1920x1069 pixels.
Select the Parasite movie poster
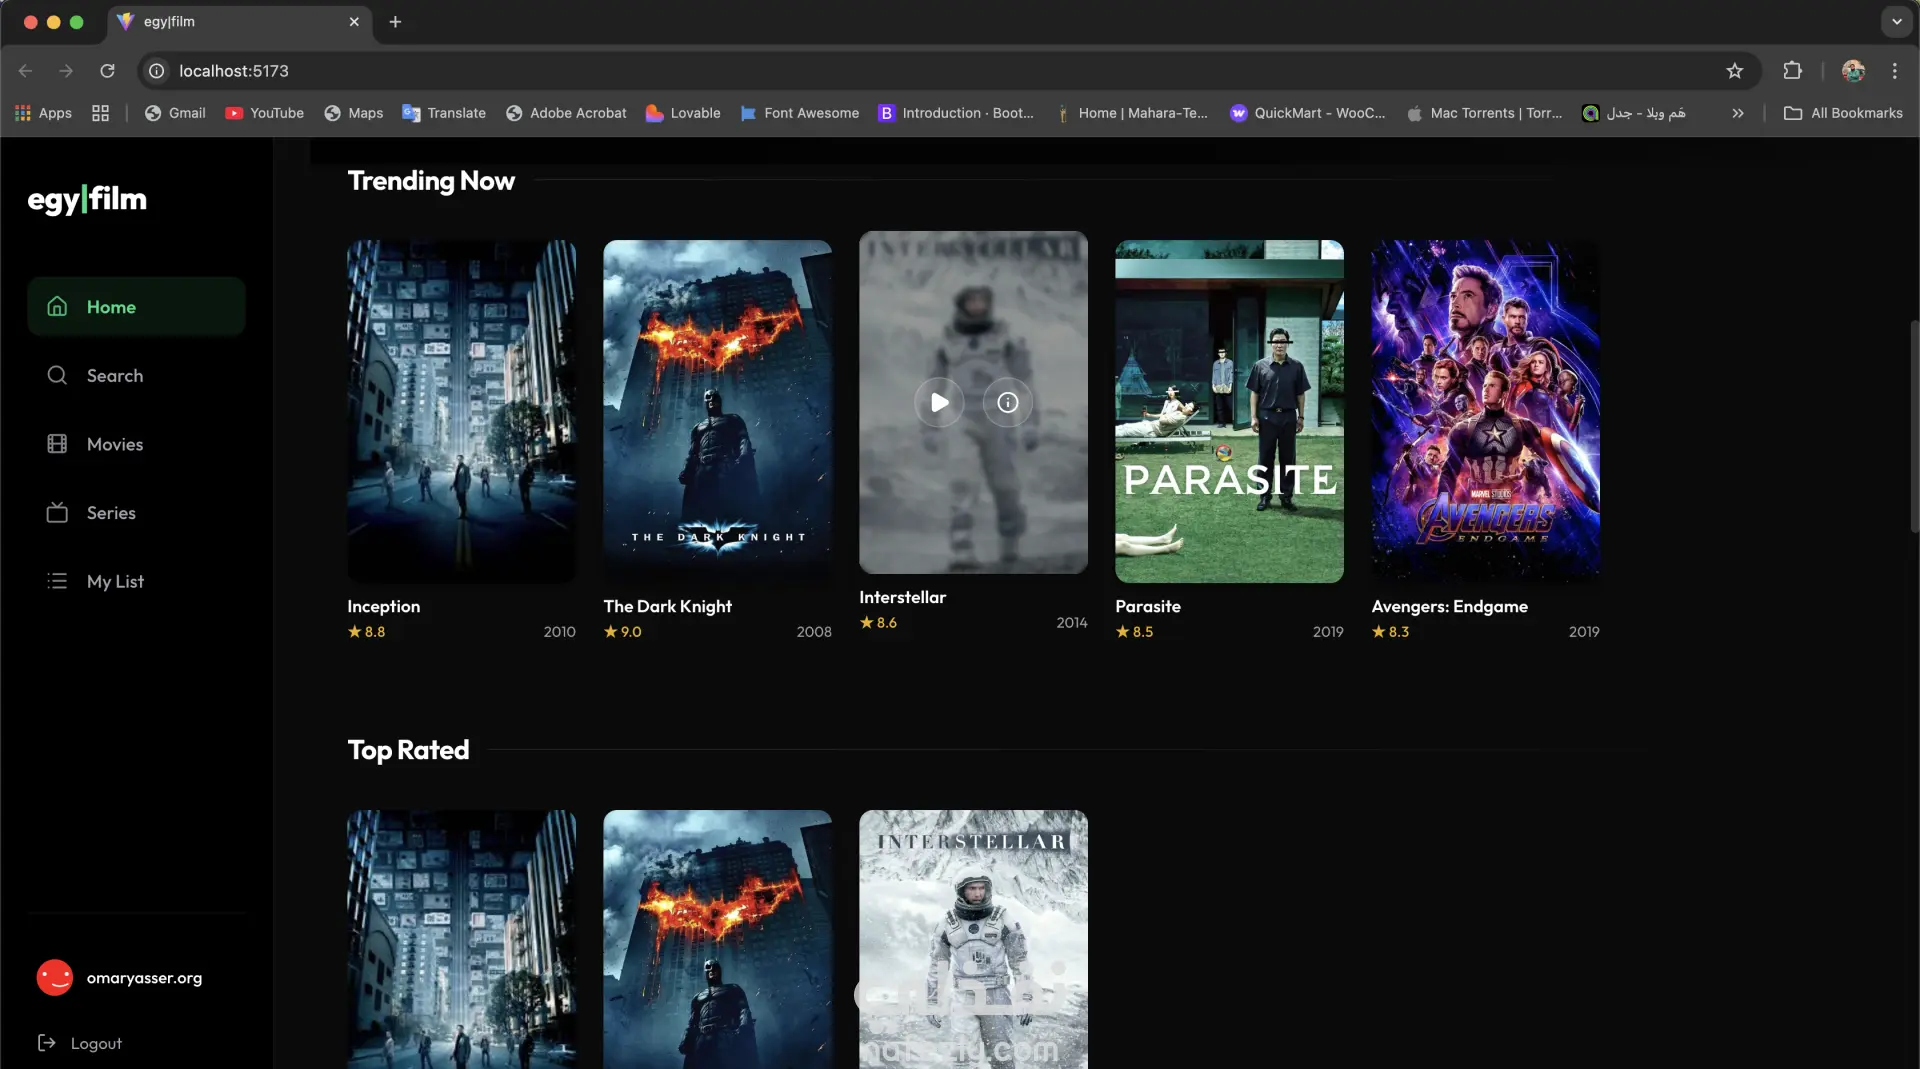pos(1229,411)
